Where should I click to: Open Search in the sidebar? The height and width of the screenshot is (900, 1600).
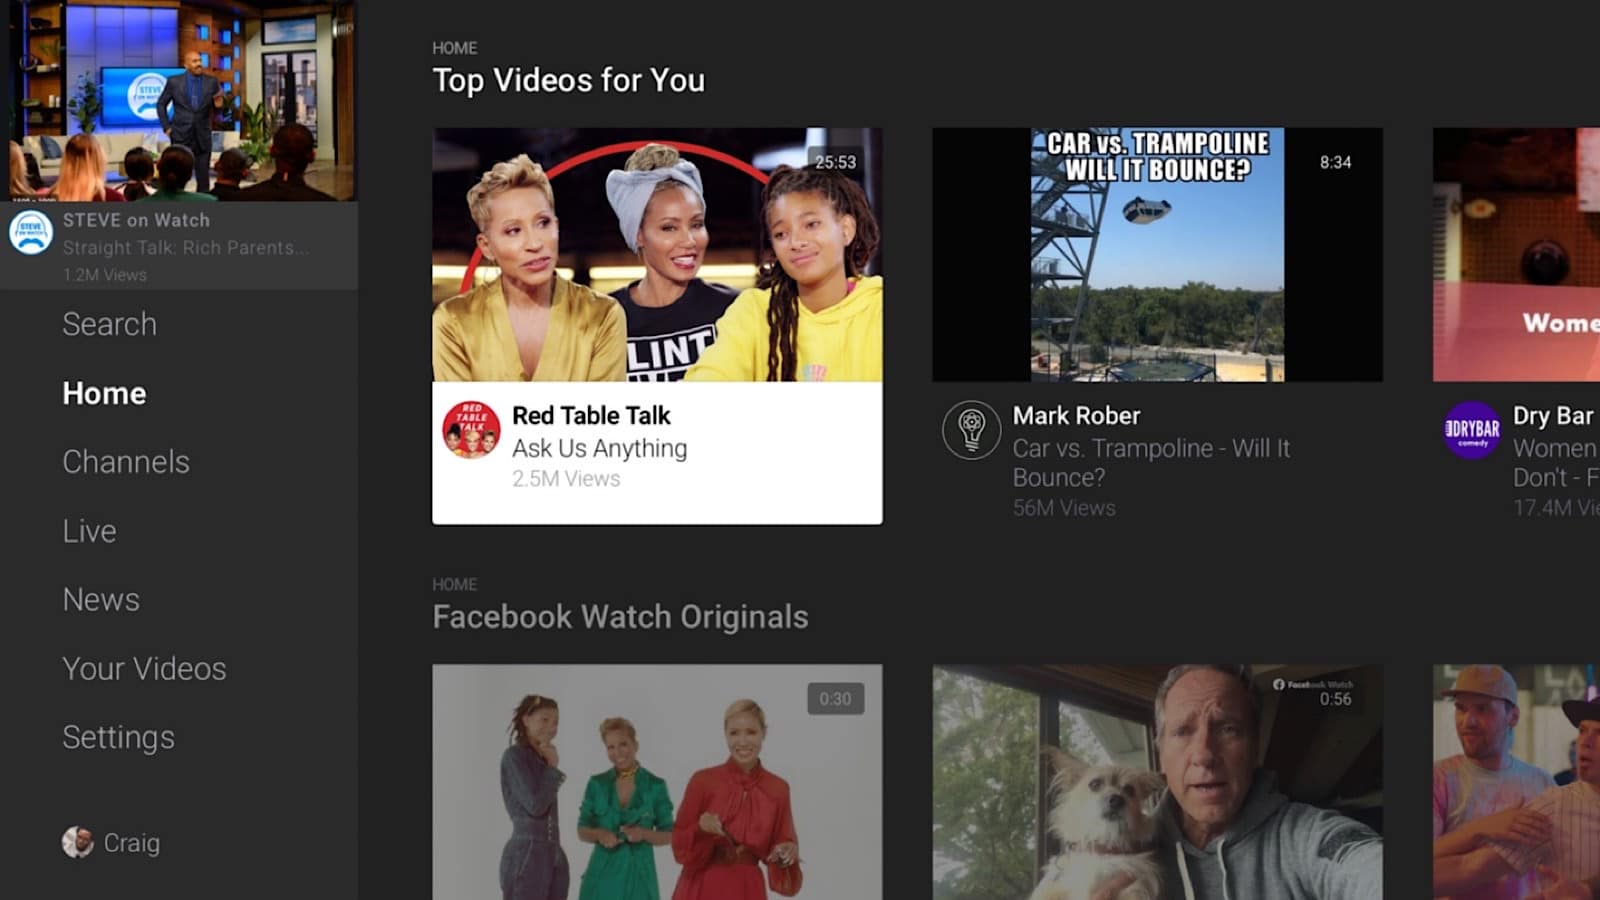coord(109,324)
